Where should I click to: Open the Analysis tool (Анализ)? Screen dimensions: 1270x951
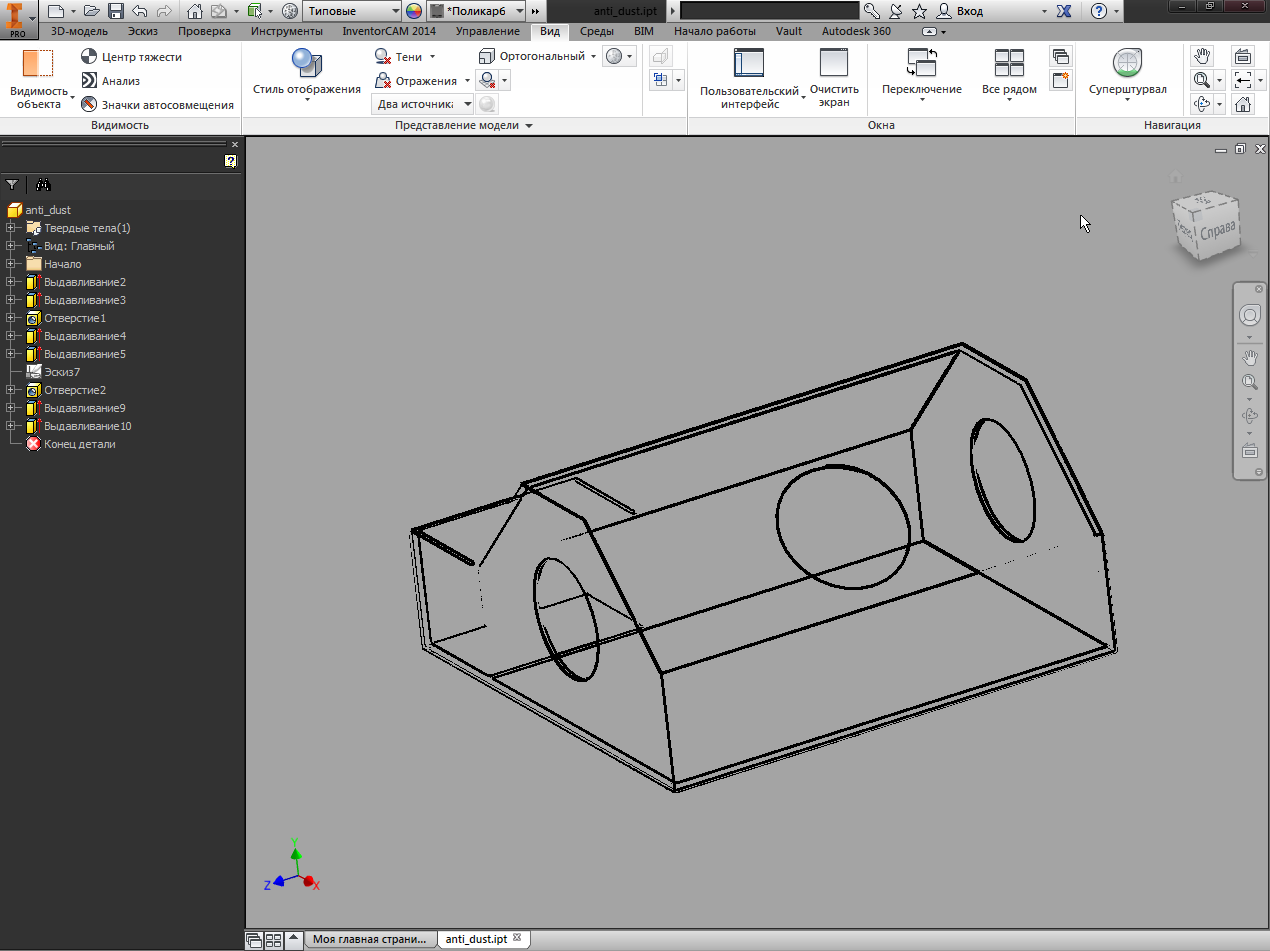[x=89, y=81]
